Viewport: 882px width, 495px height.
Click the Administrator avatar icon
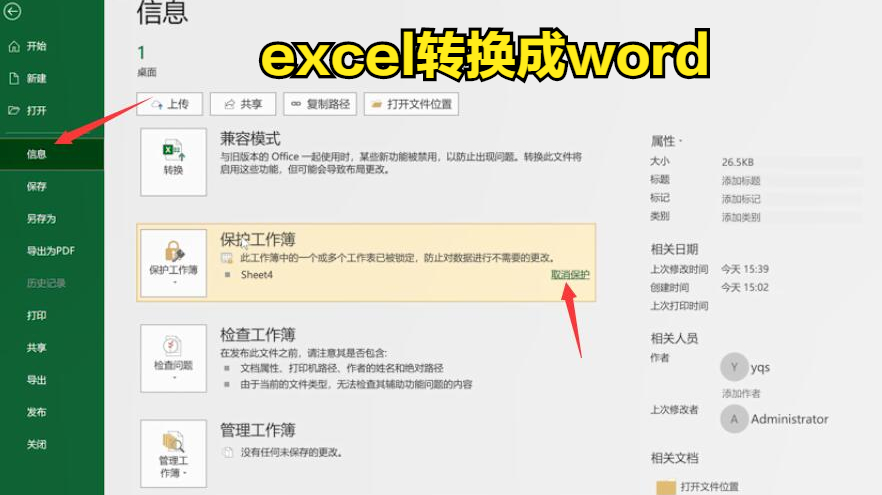pyautogui.click(x=734, y=419)
